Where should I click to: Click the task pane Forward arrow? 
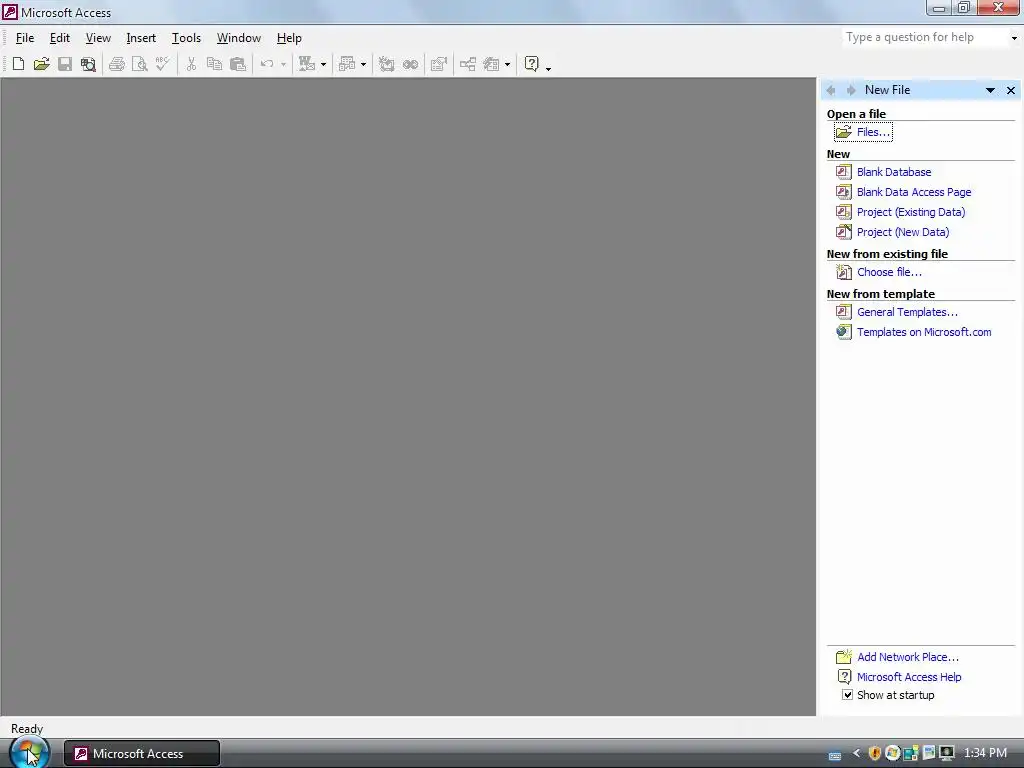[x=850, y=90]
